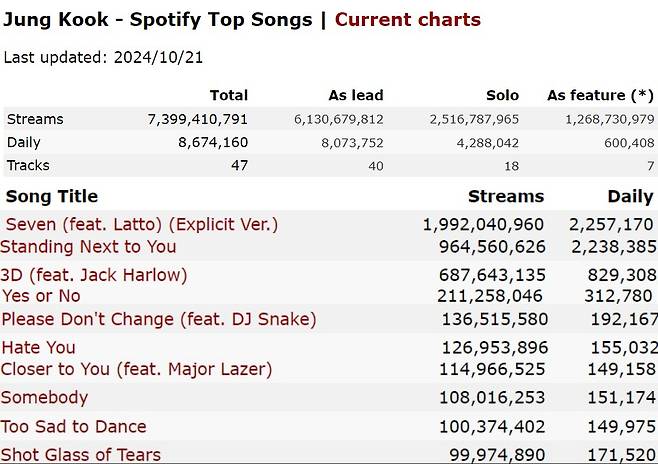Viewport: 658px width, 464px height.
Task: Open the Hate You song link
Action: point(39,348)
